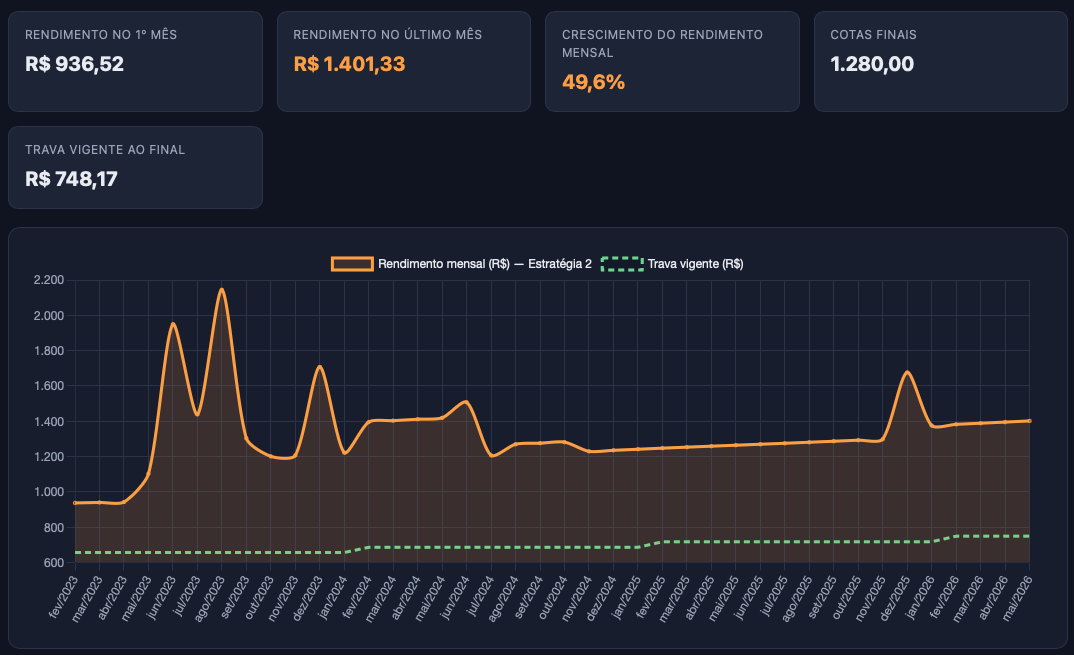The width and height of the screenshot is (1074, 655).
Task: Select the 'Trava vigente ao final' title
Action: (x=105, y=149)
